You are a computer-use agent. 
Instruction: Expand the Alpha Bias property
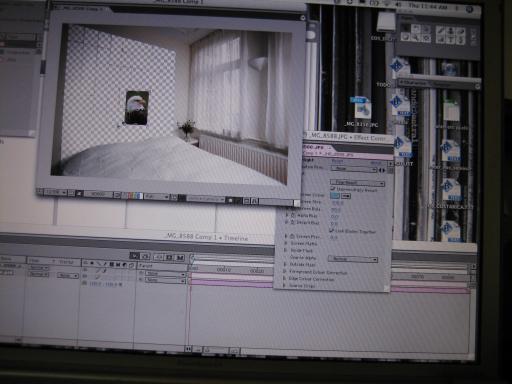coord(287,216)
